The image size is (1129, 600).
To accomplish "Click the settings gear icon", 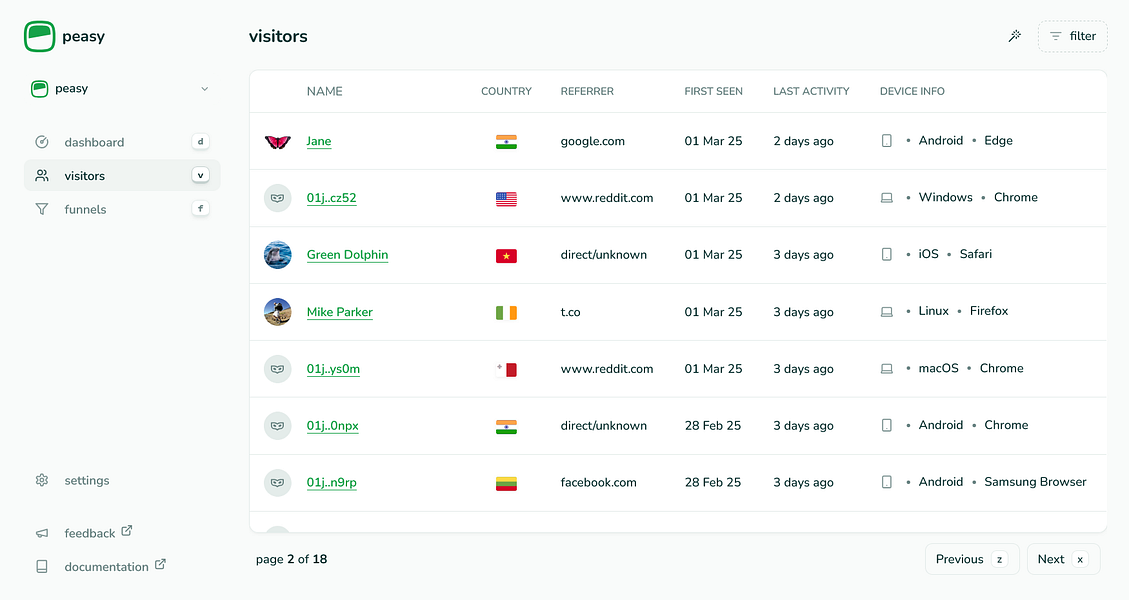I will 42,481.
